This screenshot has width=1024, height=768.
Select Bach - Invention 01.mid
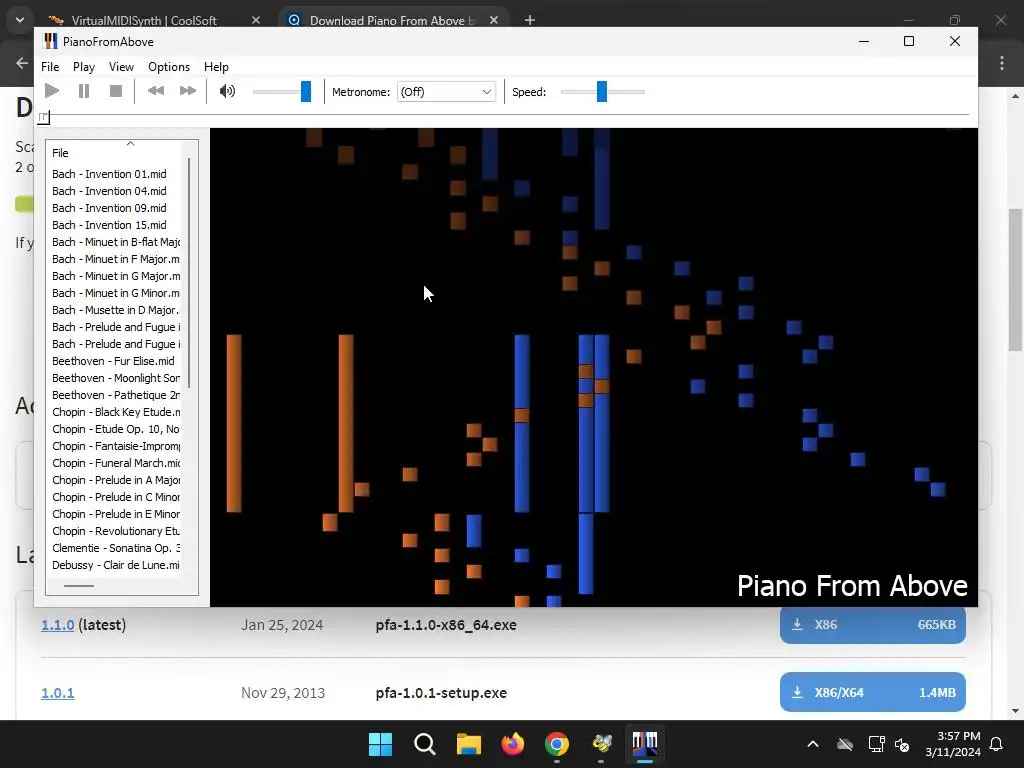click(x=109, y=174)
